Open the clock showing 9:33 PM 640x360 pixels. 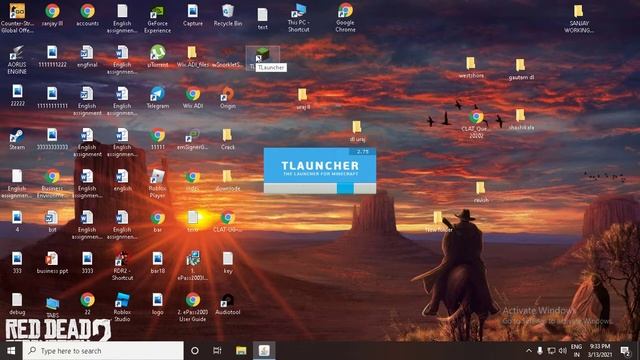tap(600, 351)
